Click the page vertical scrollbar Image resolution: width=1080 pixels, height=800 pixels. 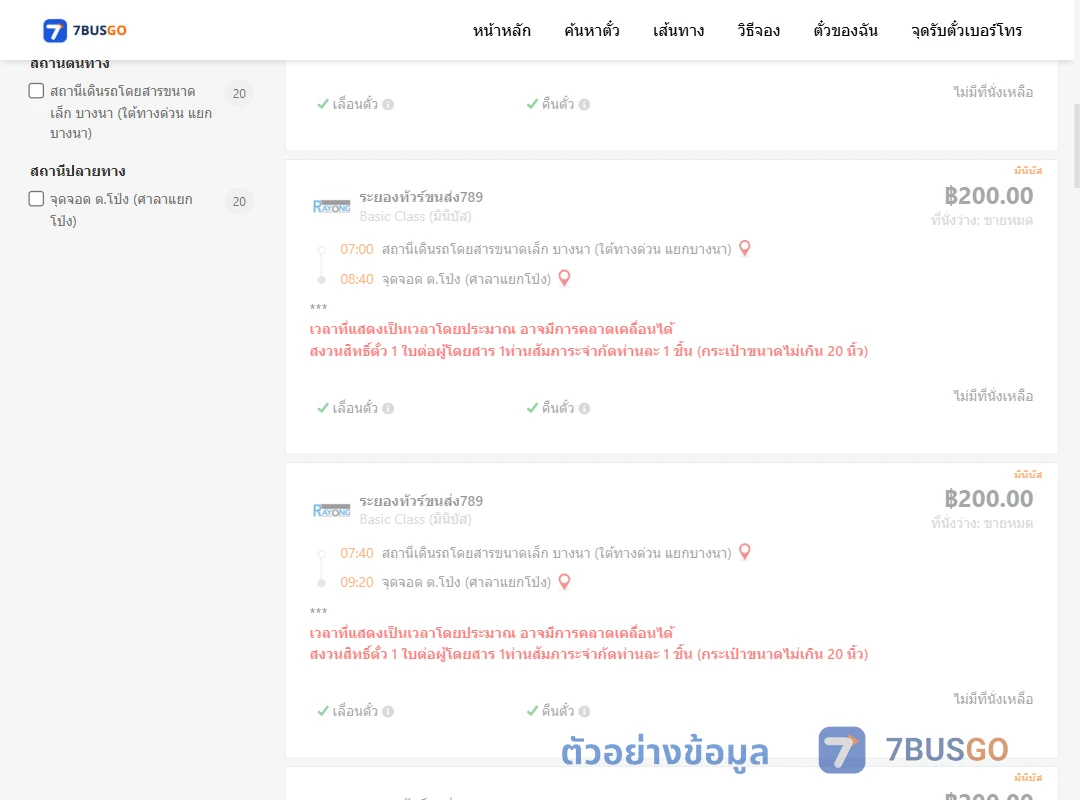(x=1077, y=145)
